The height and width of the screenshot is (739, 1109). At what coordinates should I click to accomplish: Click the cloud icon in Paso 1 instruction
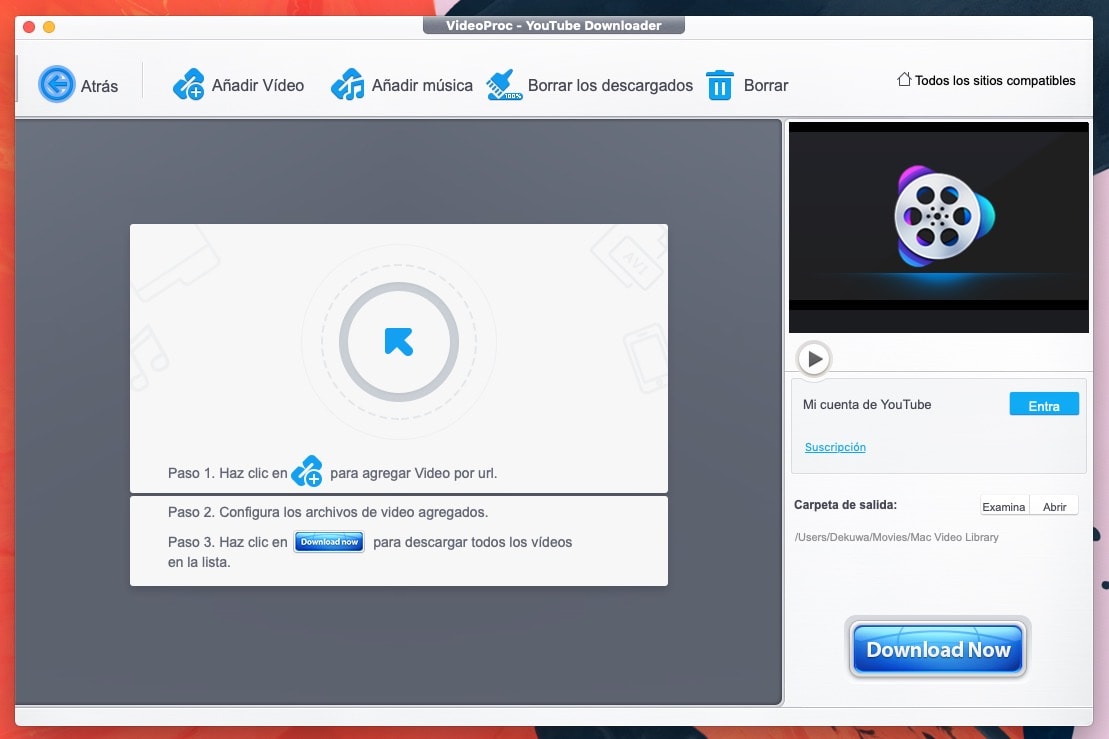pos(307,472)
